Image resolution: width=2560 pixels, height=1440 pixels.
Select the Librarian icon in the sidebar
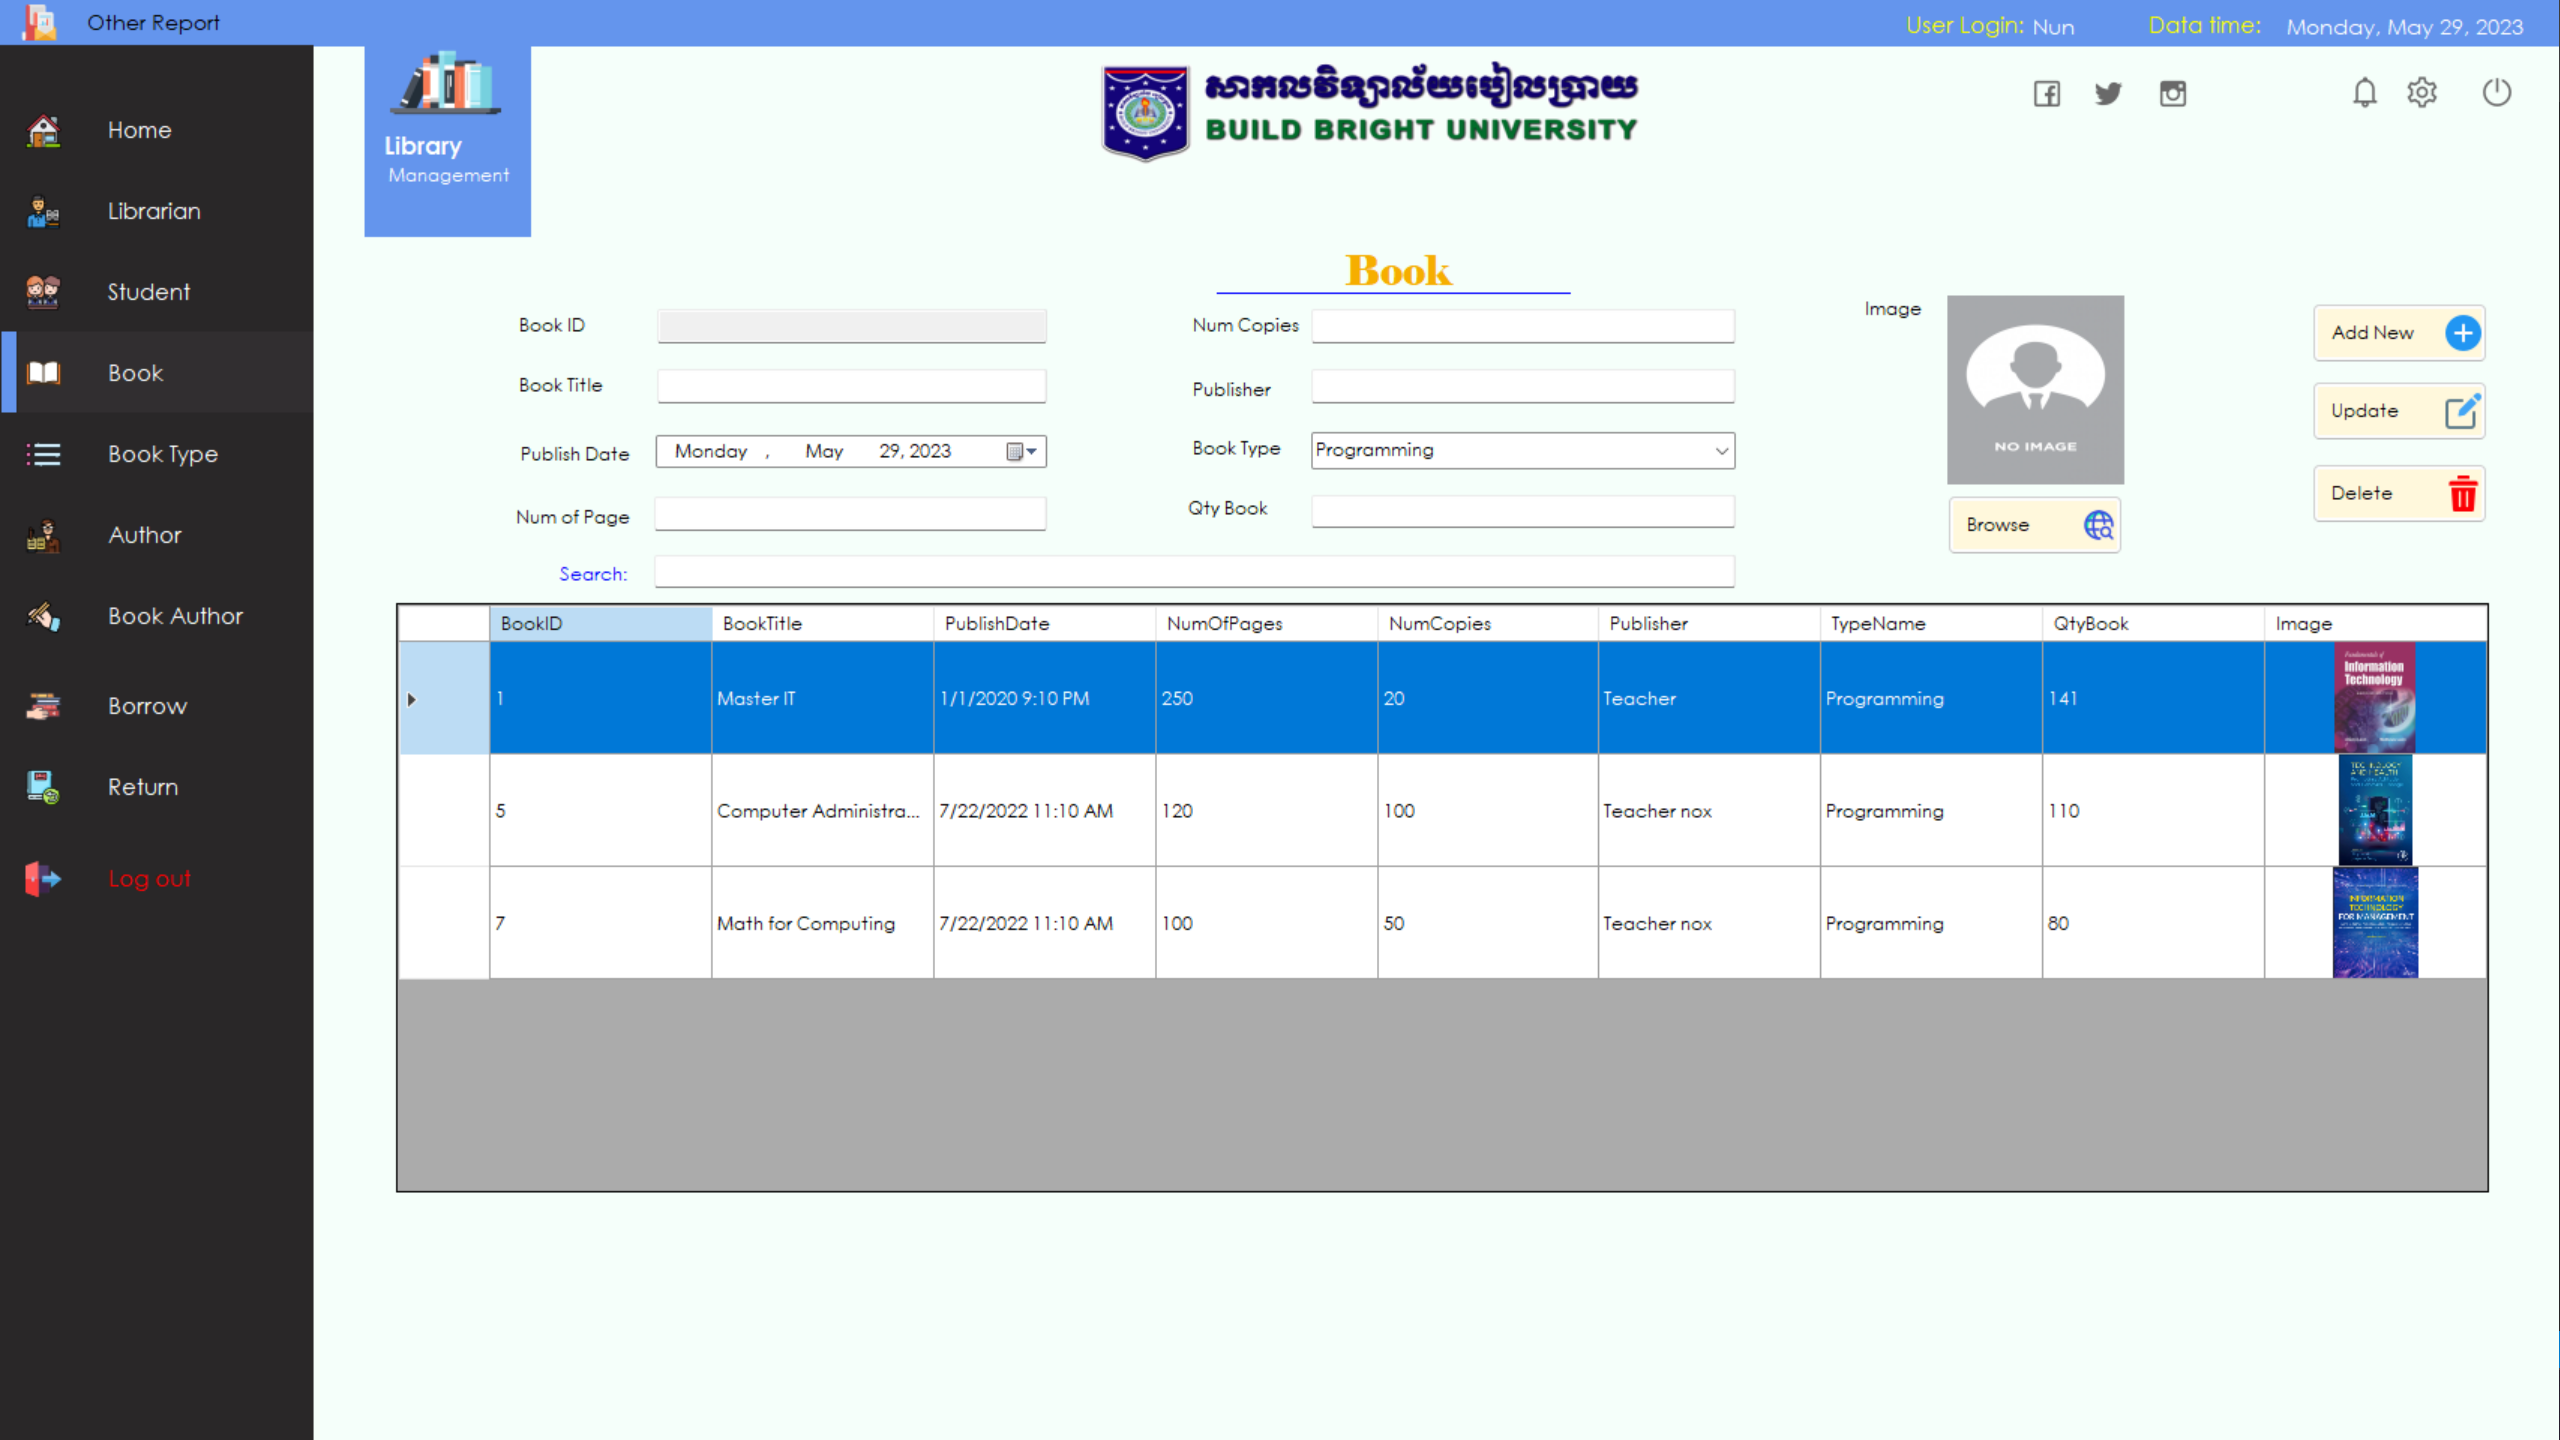click(43, 211)
